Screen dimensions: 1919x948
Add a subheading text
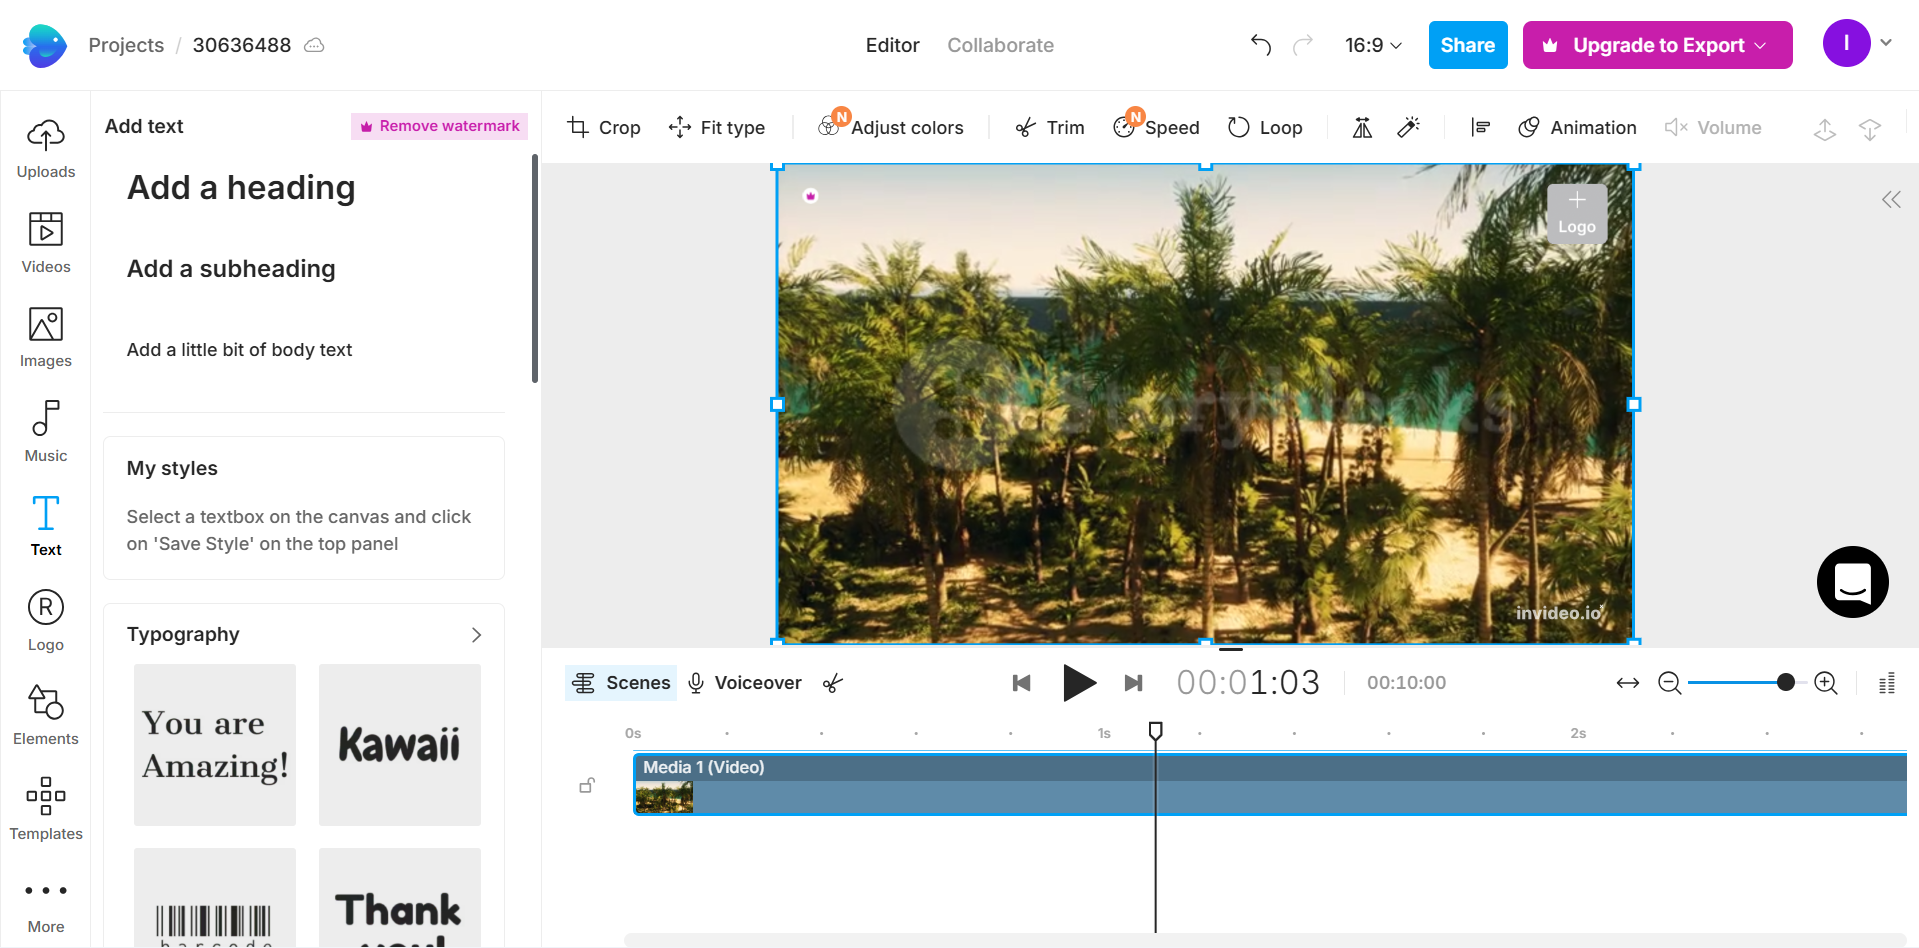[231, 269]
